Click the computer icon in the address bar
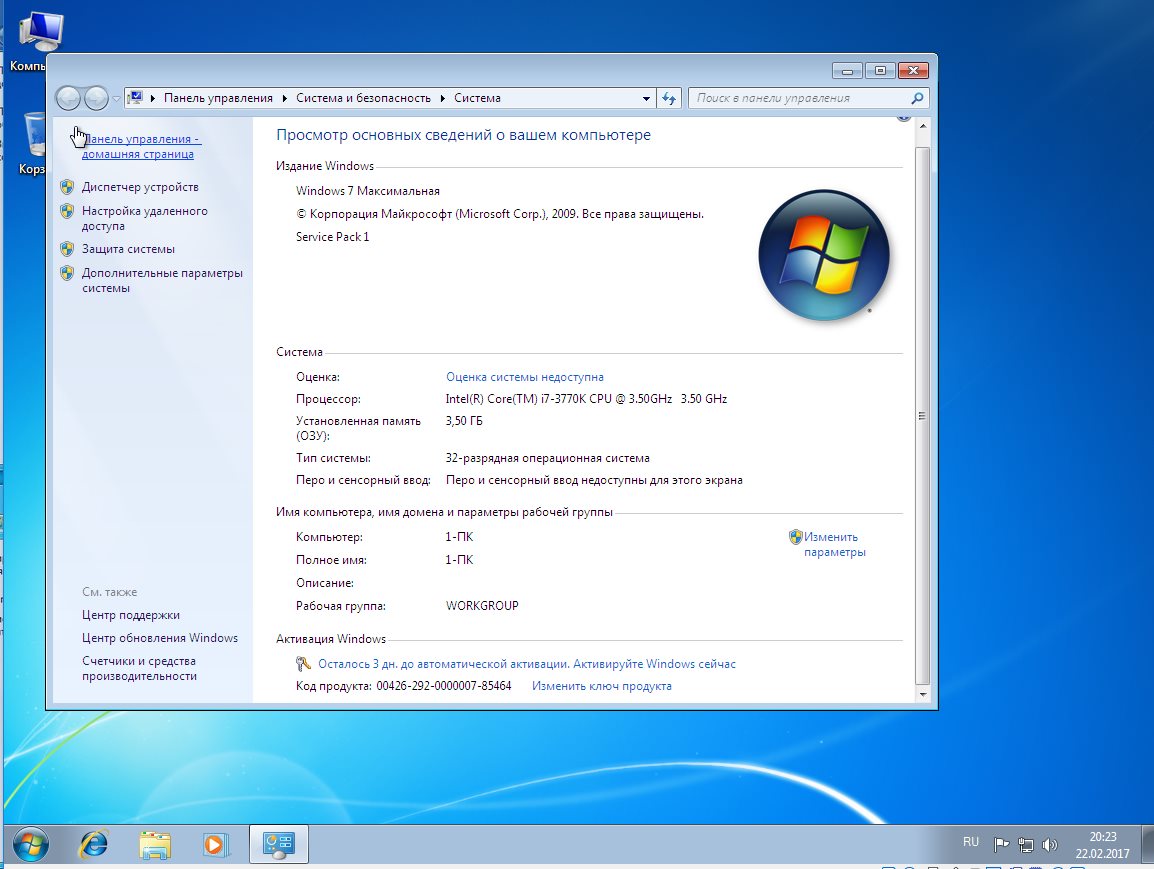 click(135, 97)
